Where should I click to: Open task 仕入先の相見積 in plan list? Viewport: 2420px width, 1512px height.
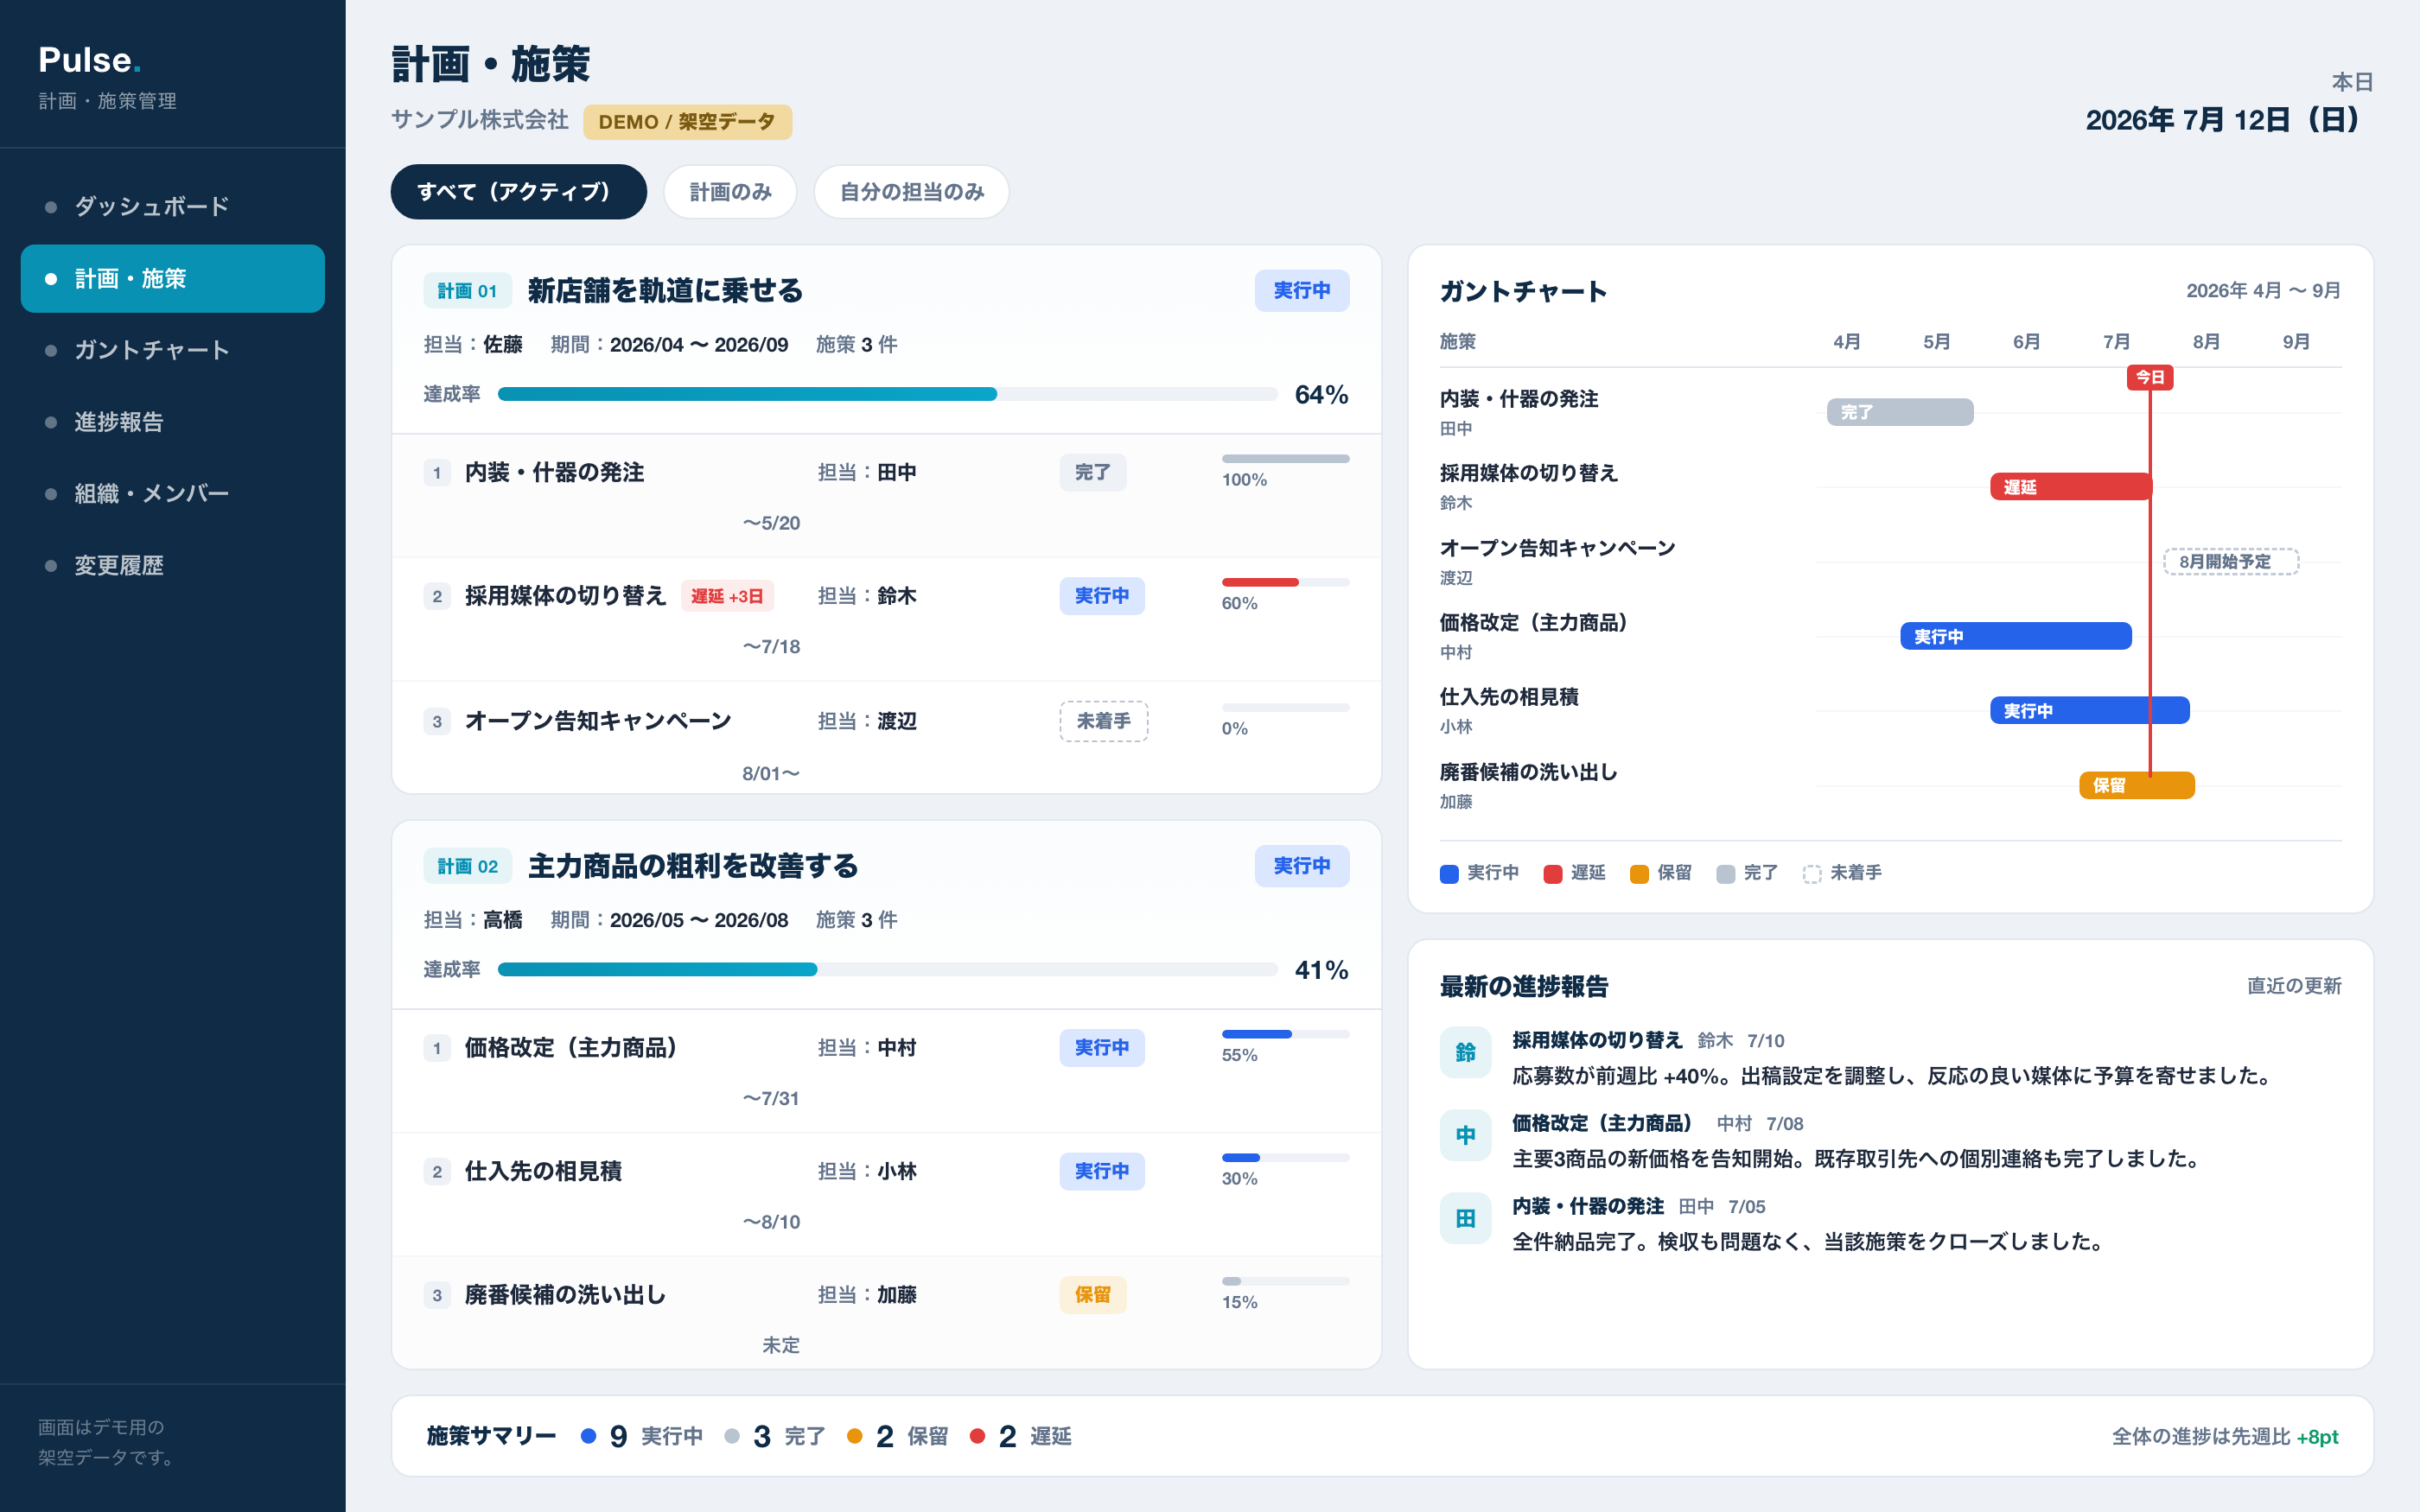543,1171
